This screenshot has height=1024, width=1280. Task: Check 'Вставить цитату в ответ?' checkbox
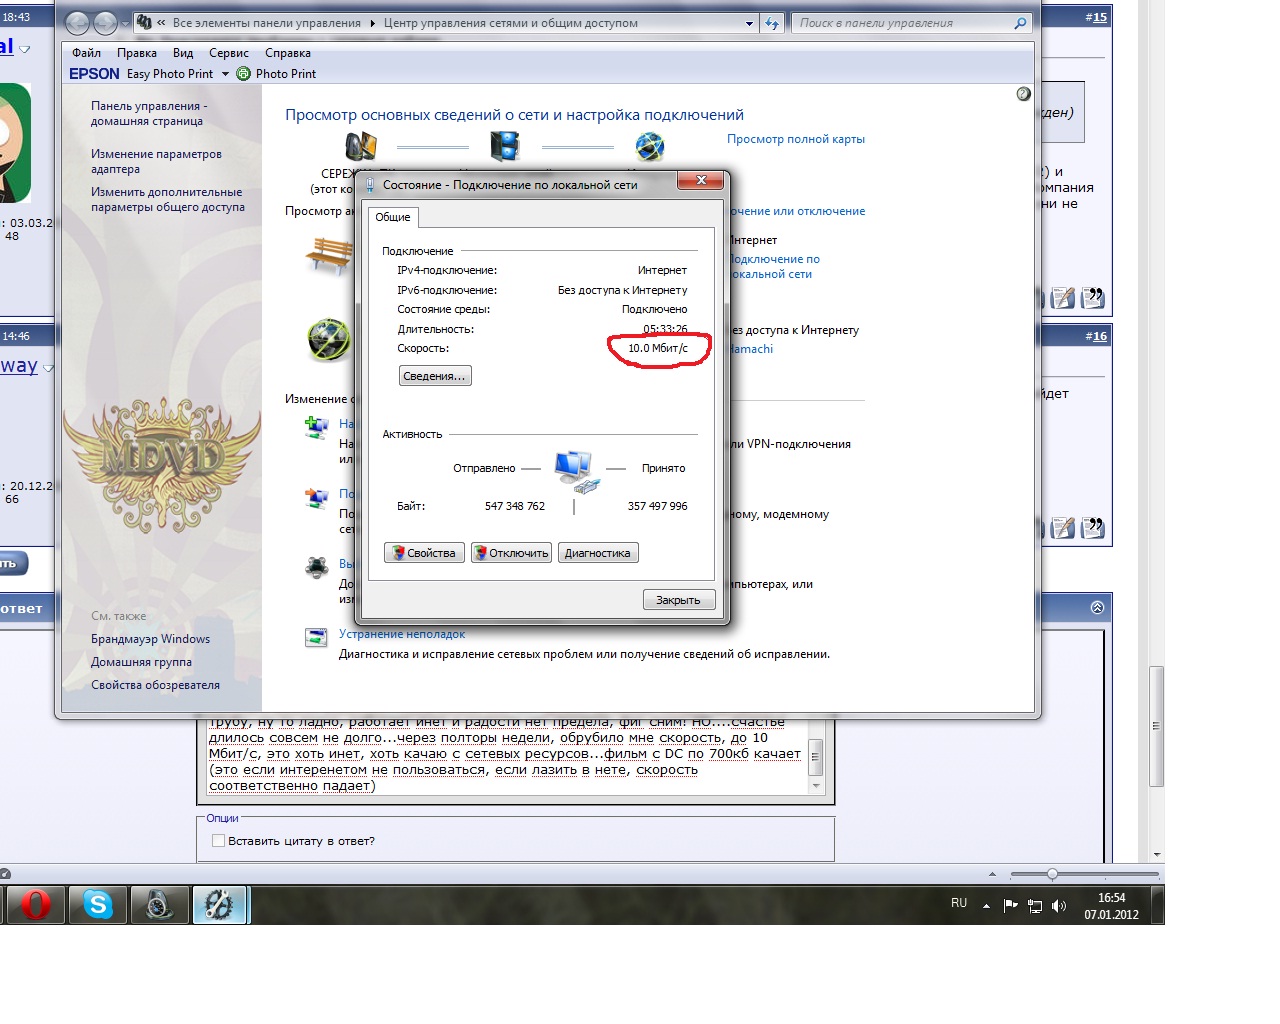click(x=218, y=841)
